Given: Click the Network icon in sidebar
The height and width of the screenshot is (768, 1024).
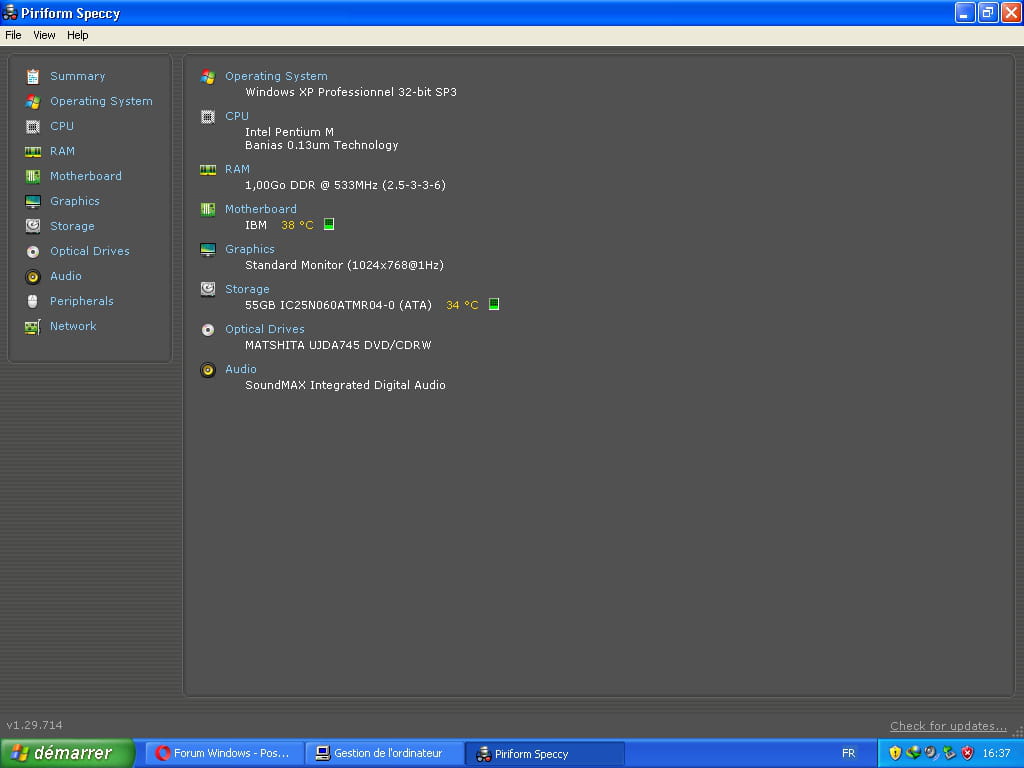Looking at the screenshot, I should 33,326.
